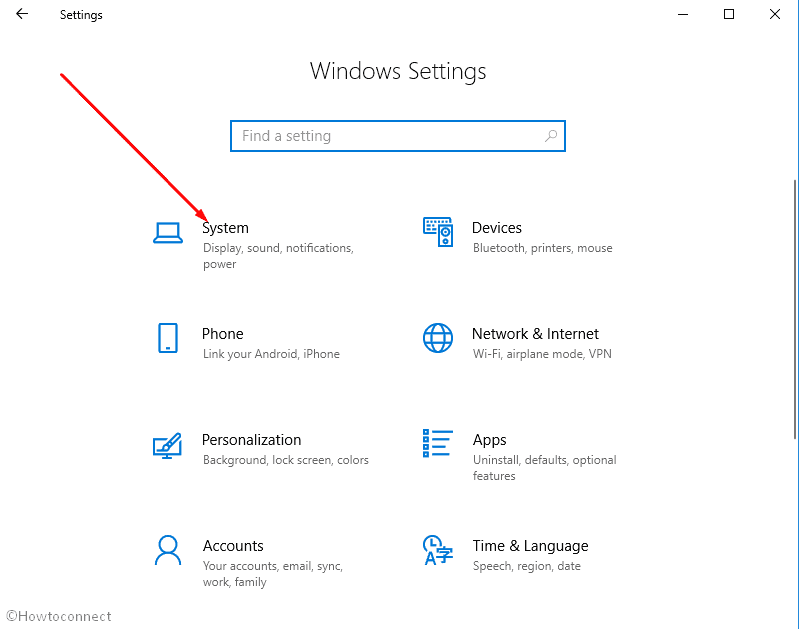
Task: Open the Personalization paintbrush icon
Action: pyautogui.click(x=168, y=445)
